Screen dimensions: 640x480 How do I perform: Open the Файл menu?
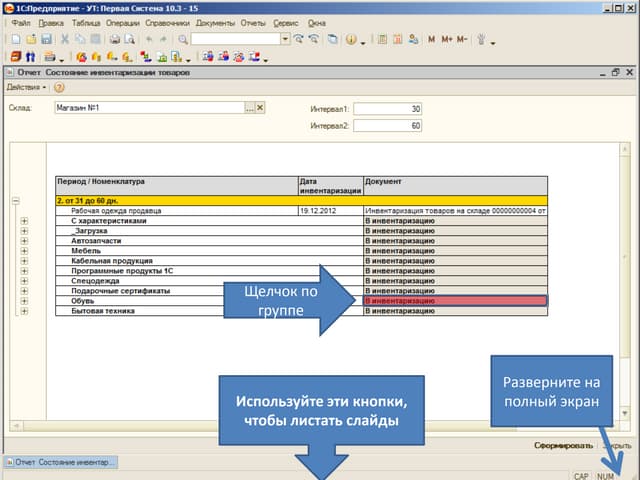[21, 23]
